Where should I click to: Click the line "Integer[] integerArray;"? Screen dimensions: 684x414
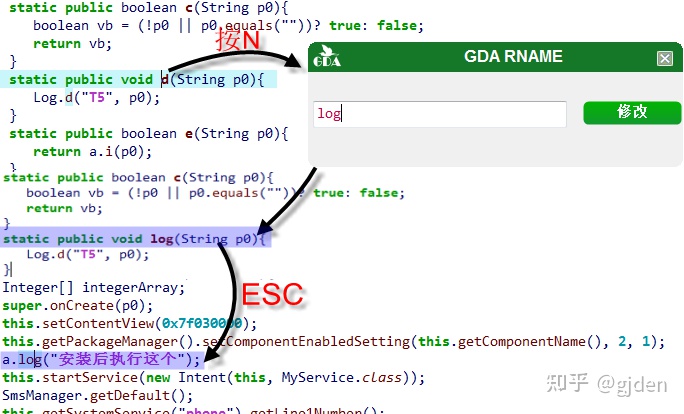pos(94,288)
